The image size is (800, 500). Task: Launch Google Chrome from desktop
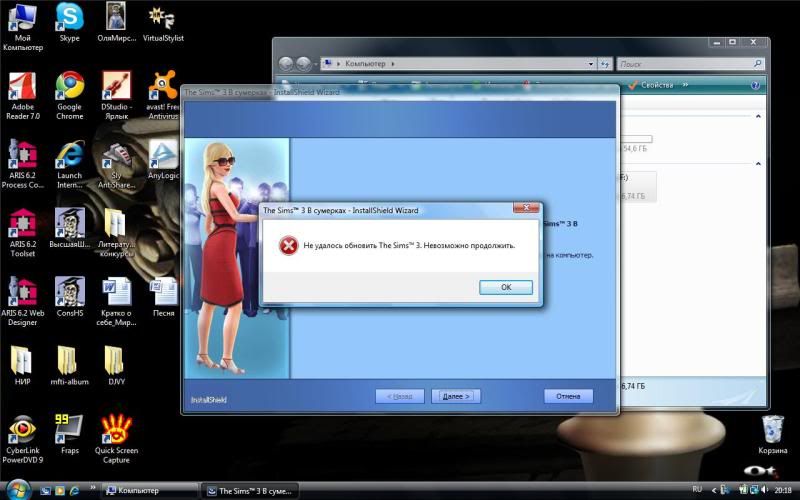69,96
